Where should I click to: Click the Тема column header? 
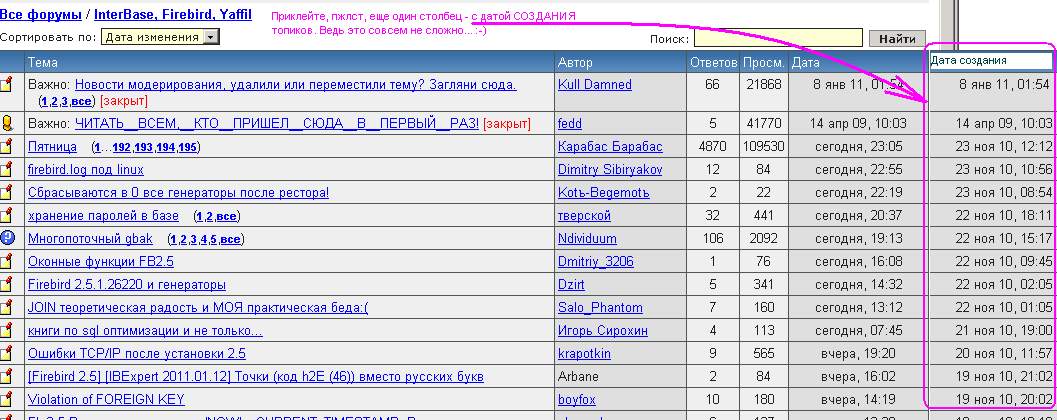(x=43, y=62)
